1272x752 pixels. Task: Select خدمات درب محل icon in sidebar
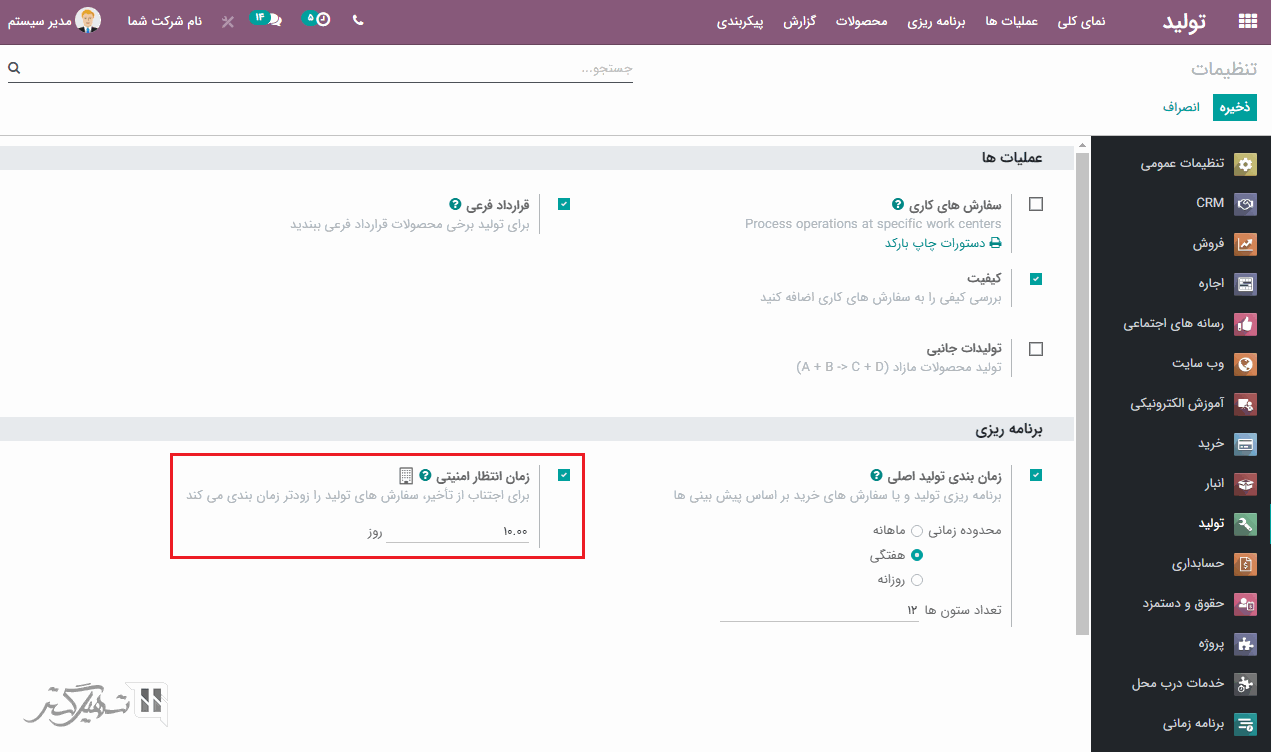[x=1245, y=684]
